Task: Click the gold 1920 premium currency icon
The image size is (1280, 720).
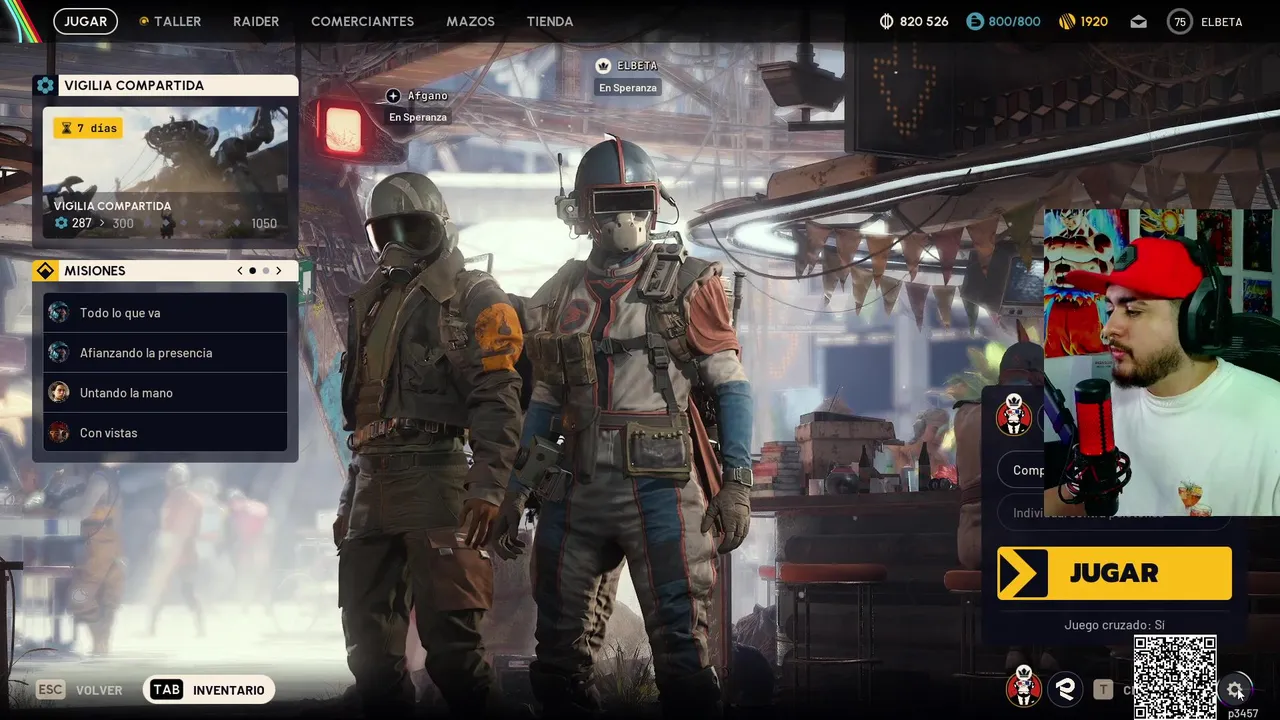Action: click(1066, 21)
